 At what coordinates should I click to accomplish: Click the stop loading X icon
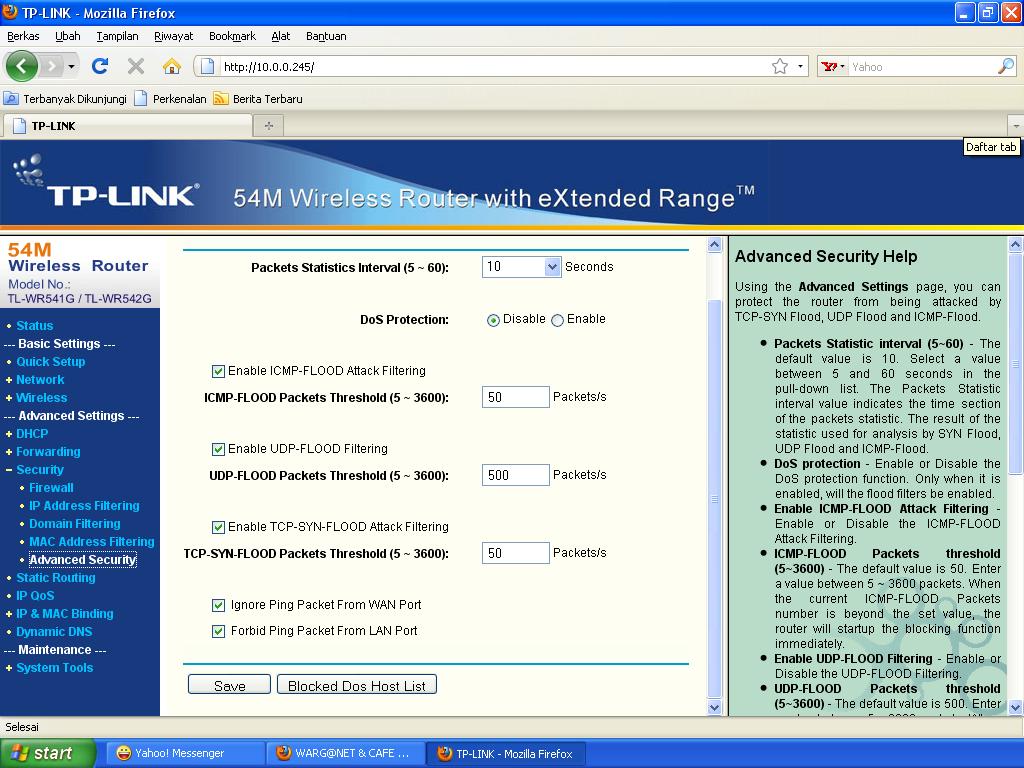[x=136, y=66]
